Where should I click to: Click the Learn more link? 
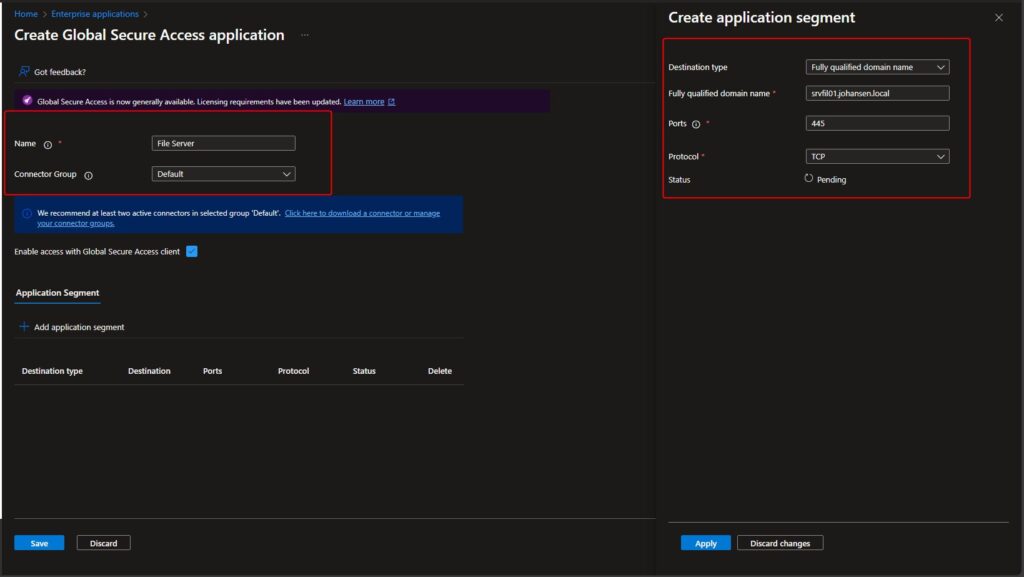[364, 102]
